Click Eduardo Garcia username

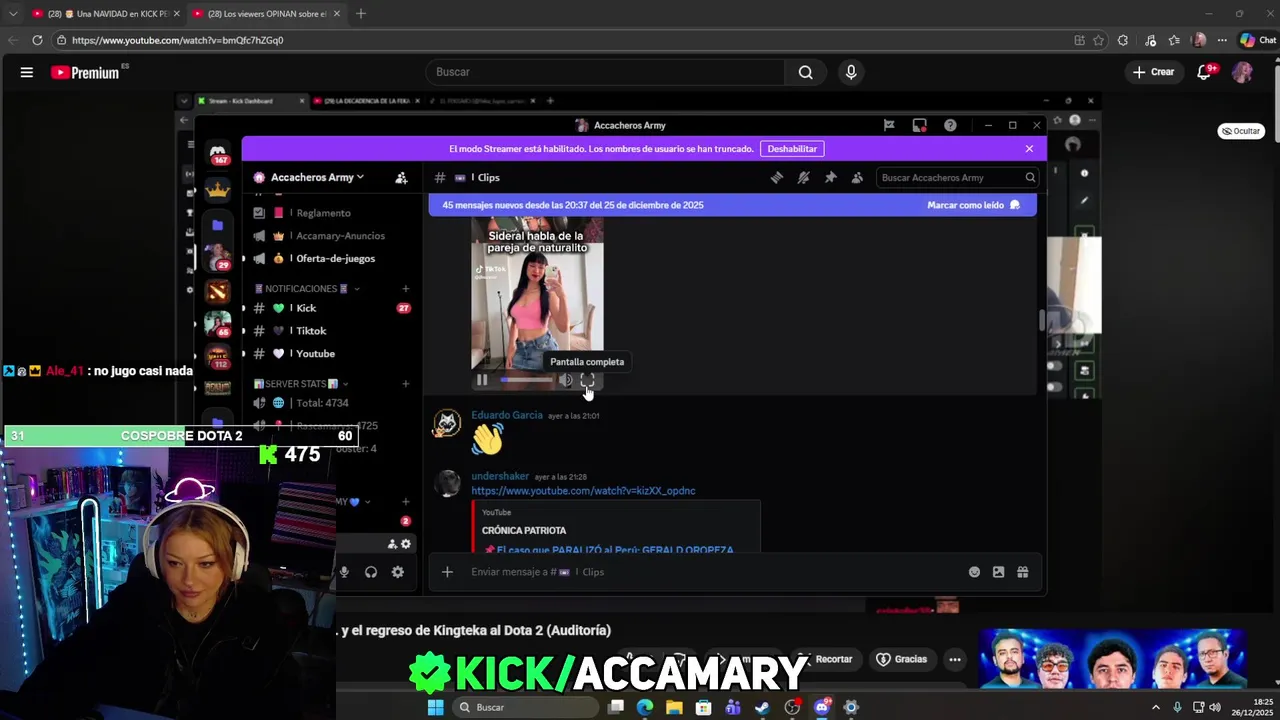pos(507,415)
